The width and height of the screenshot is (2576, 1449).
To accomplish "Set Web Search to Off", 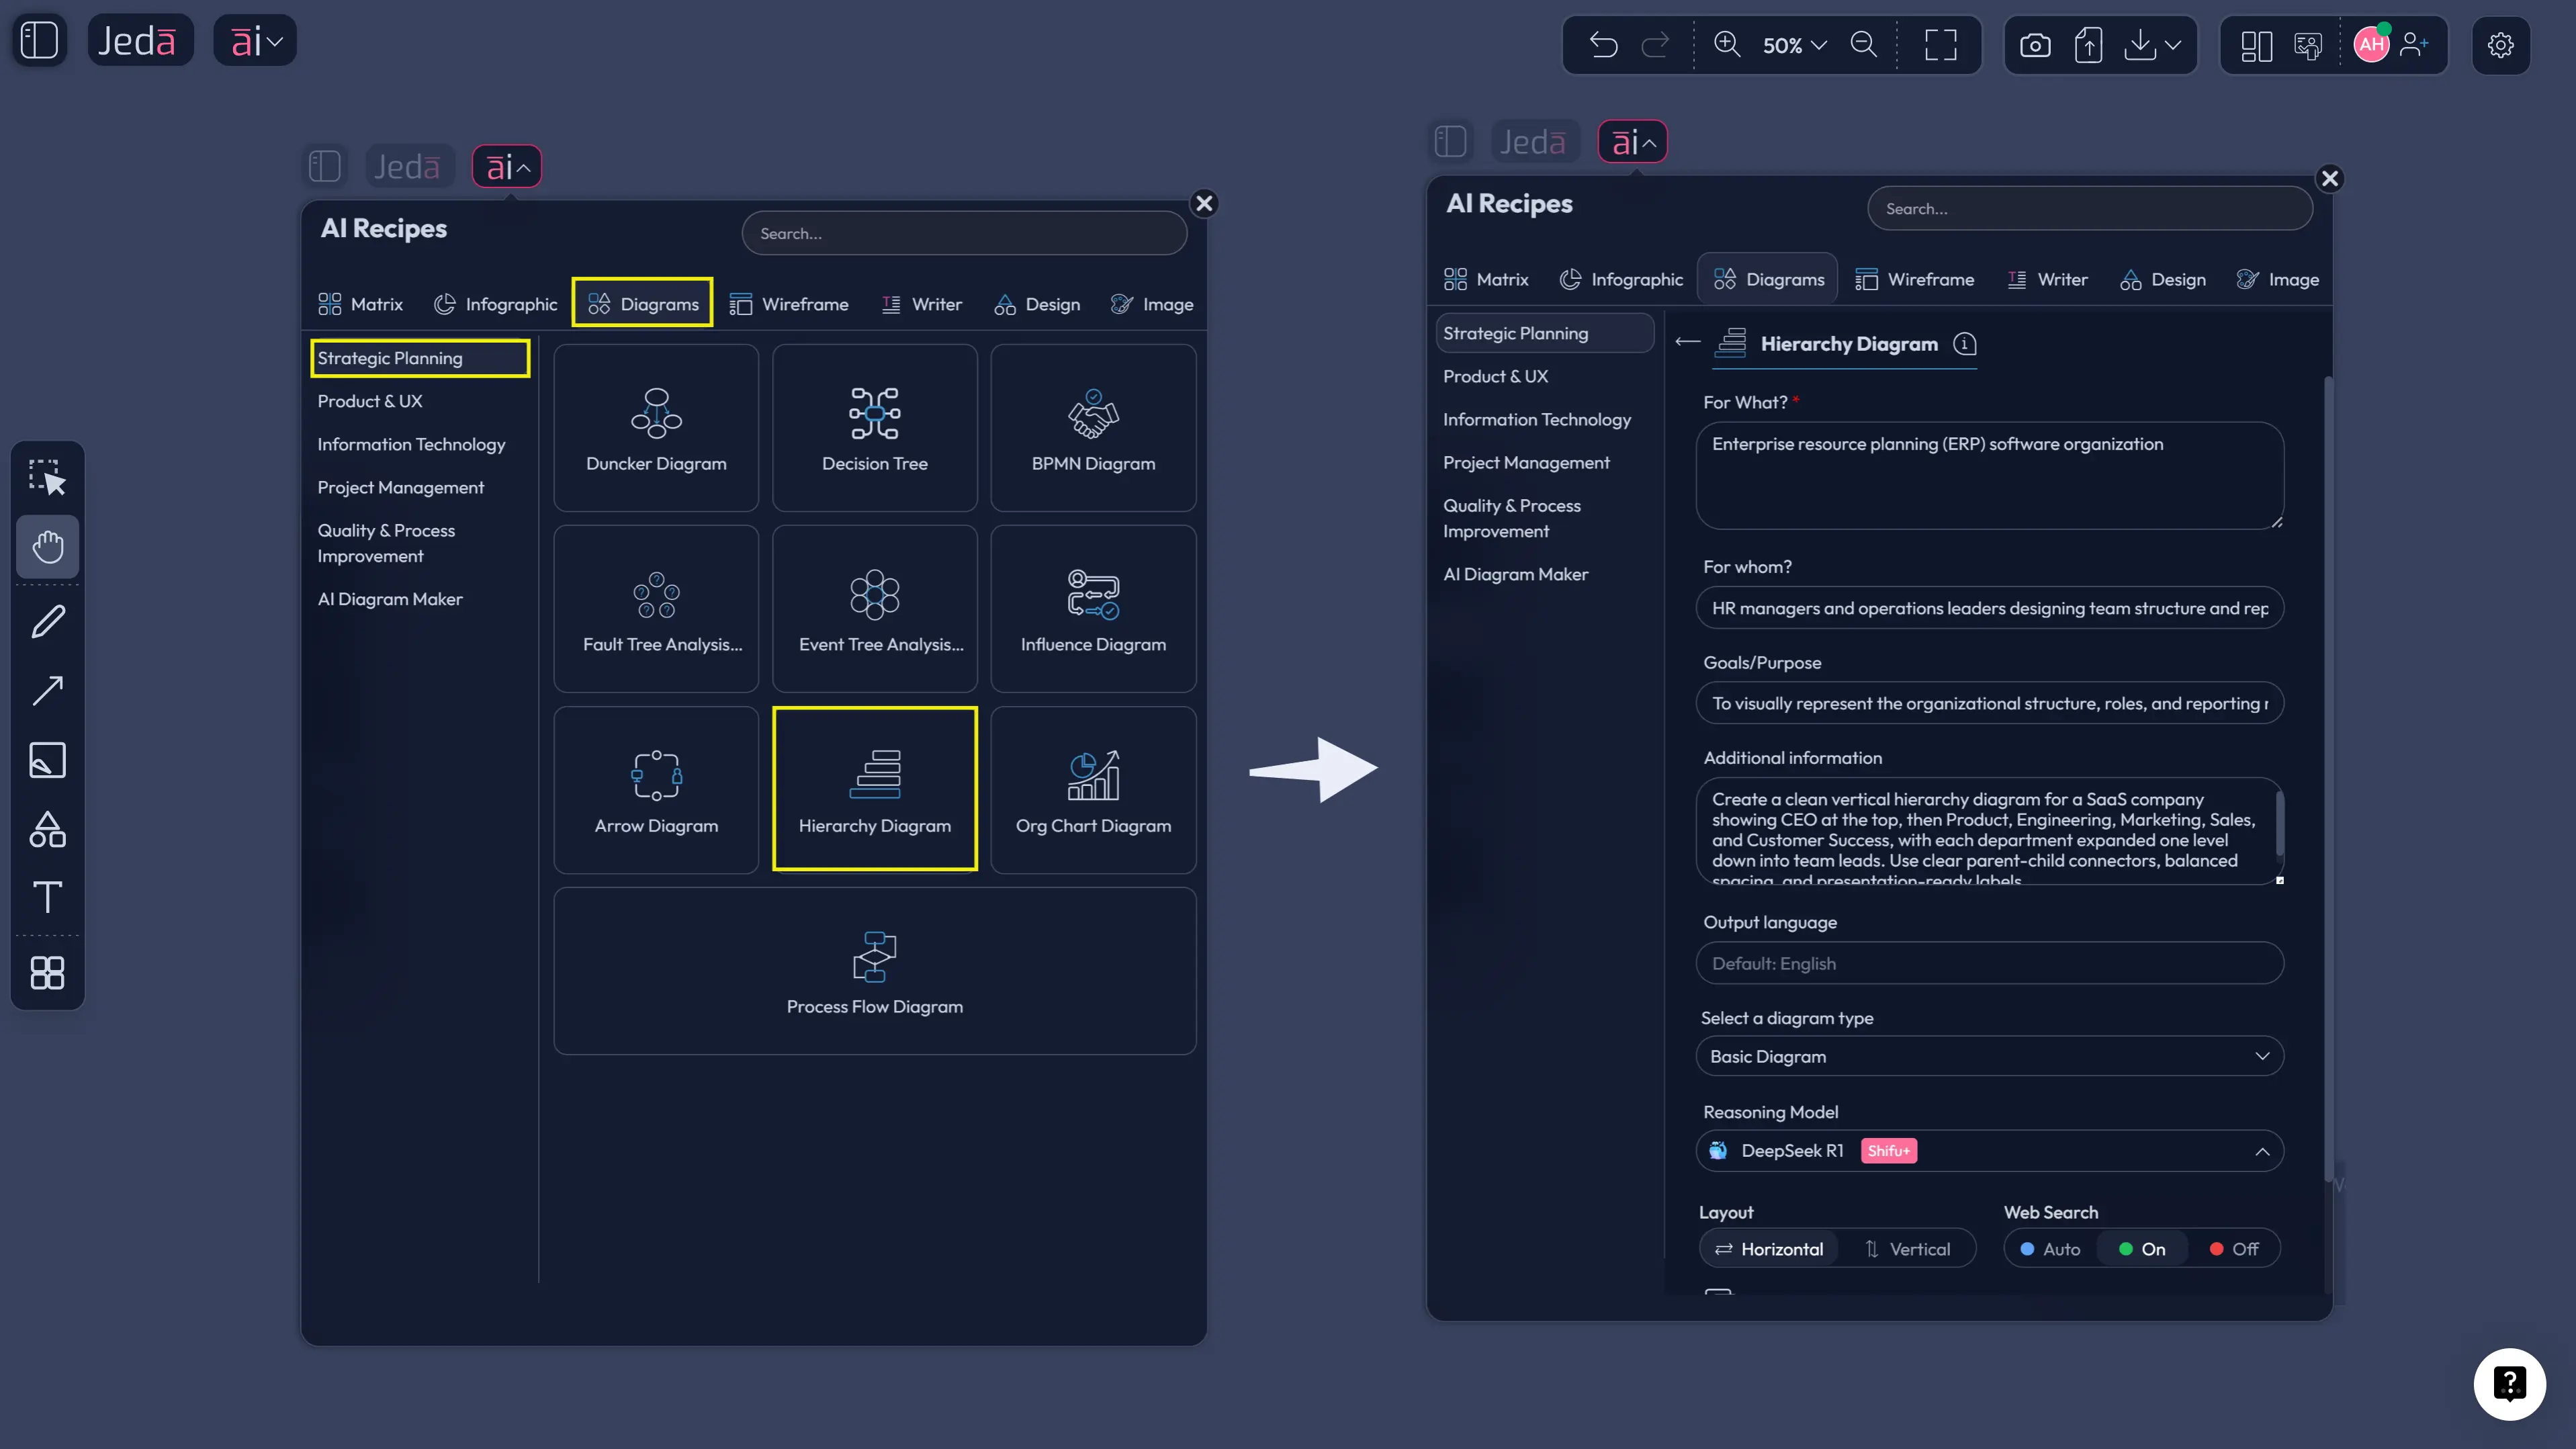I will point(2234,1249).
